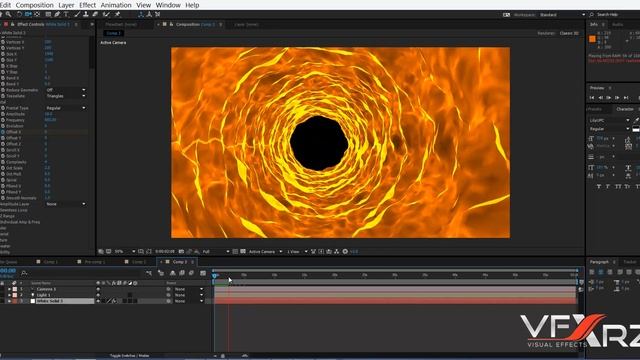Open the viewer resolution Full dropdown

[x=216, y=251]
